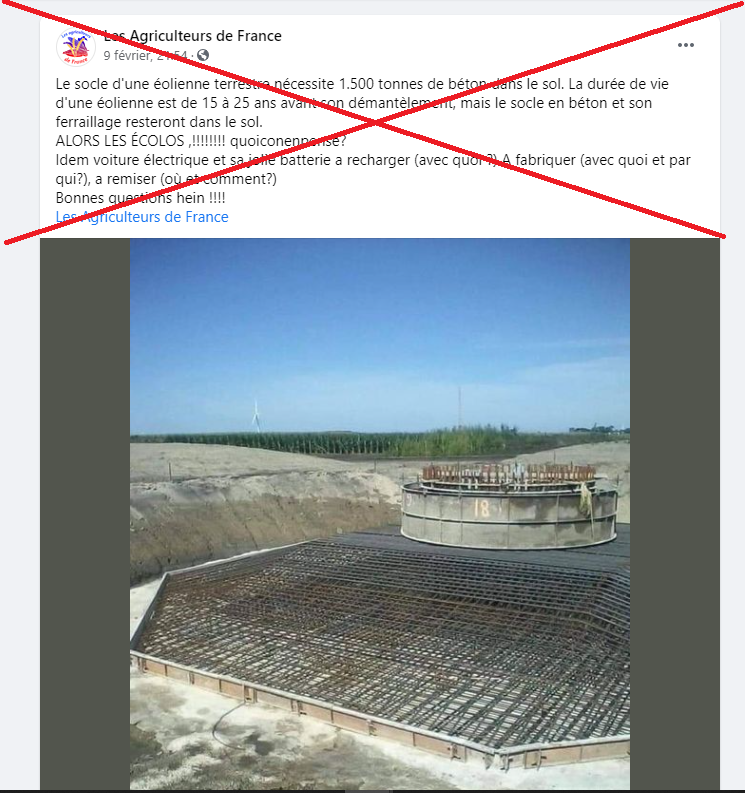Image resolution: width=745 pixels, height=793 pixels.
Task: Click the sentence about voiture électrique battery
Action: [373, 169]
